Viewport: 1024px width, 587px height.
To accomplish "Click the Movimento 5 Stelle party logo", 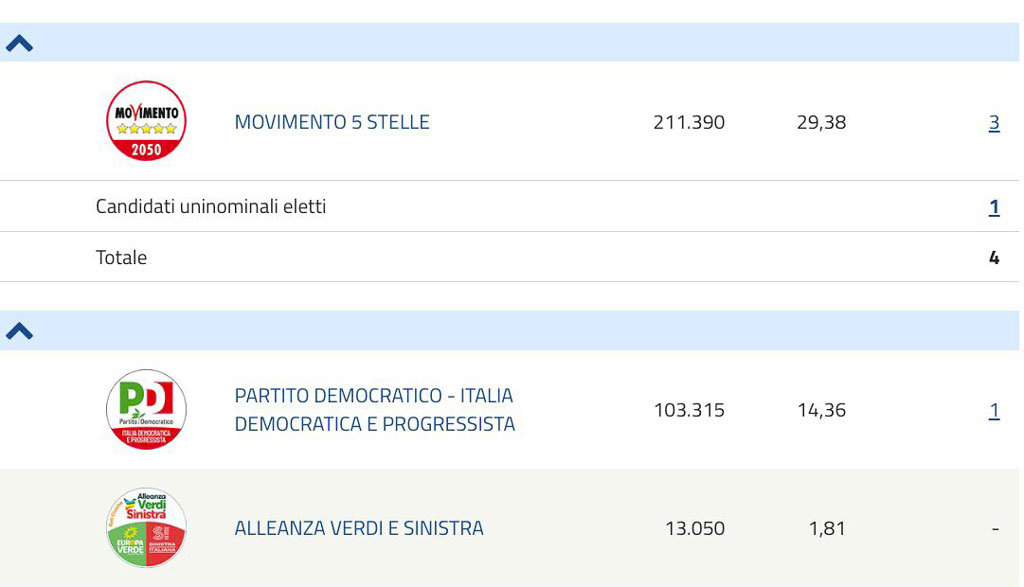I will coord(146,121).
